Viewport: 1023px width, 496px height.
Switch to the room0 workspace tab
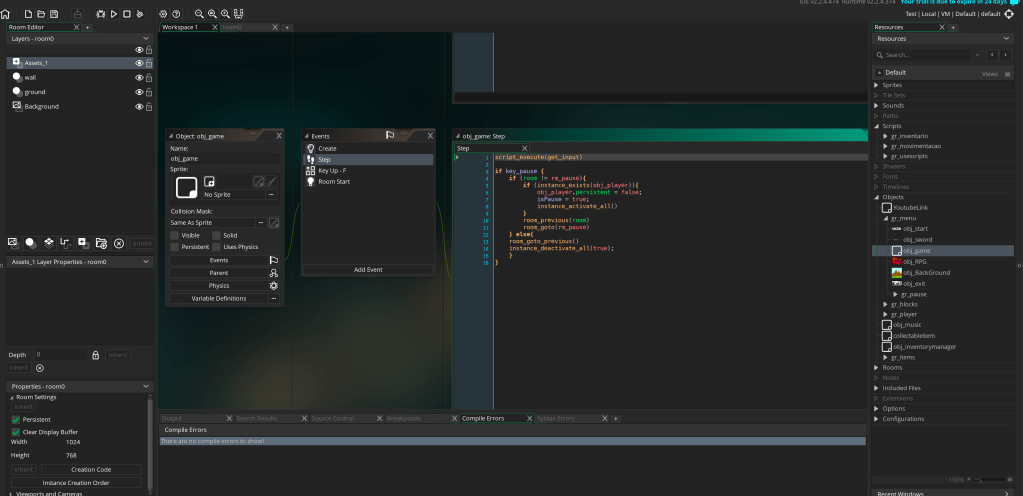[x=232, y=27]
